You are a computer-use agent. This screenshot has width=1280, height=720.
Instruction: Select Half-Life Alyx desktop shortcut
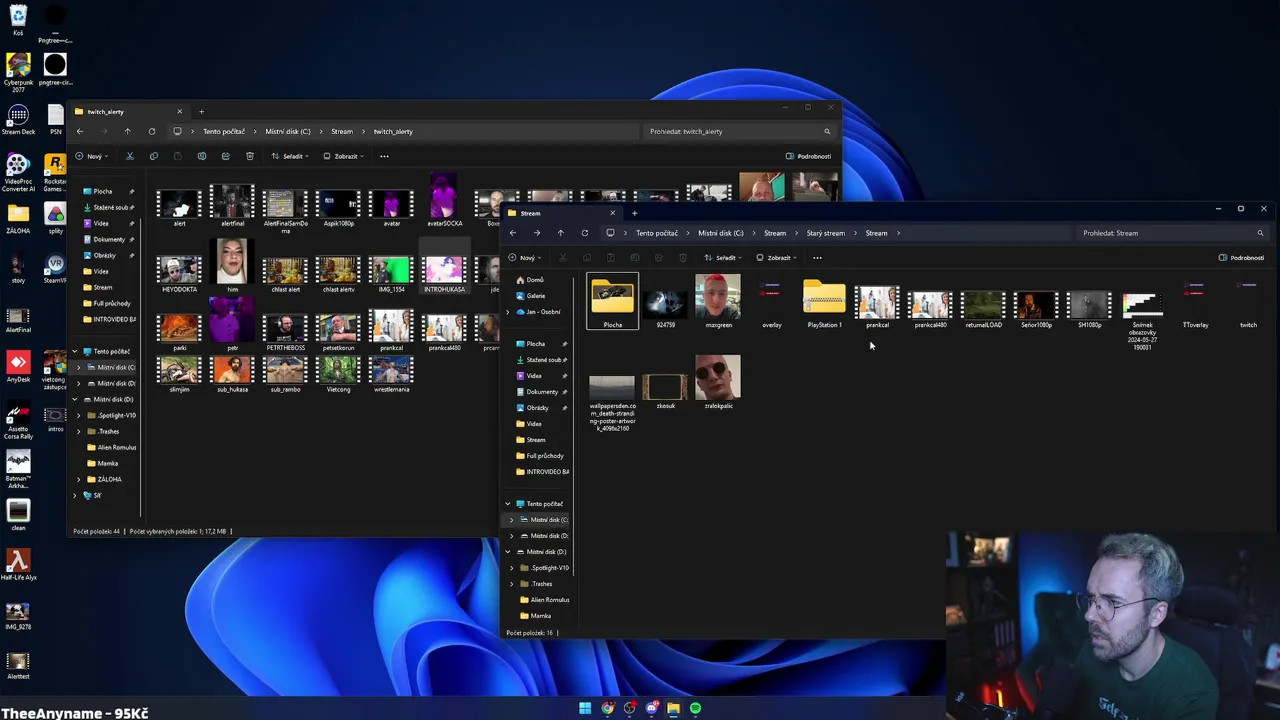click(x=18, y=566)
